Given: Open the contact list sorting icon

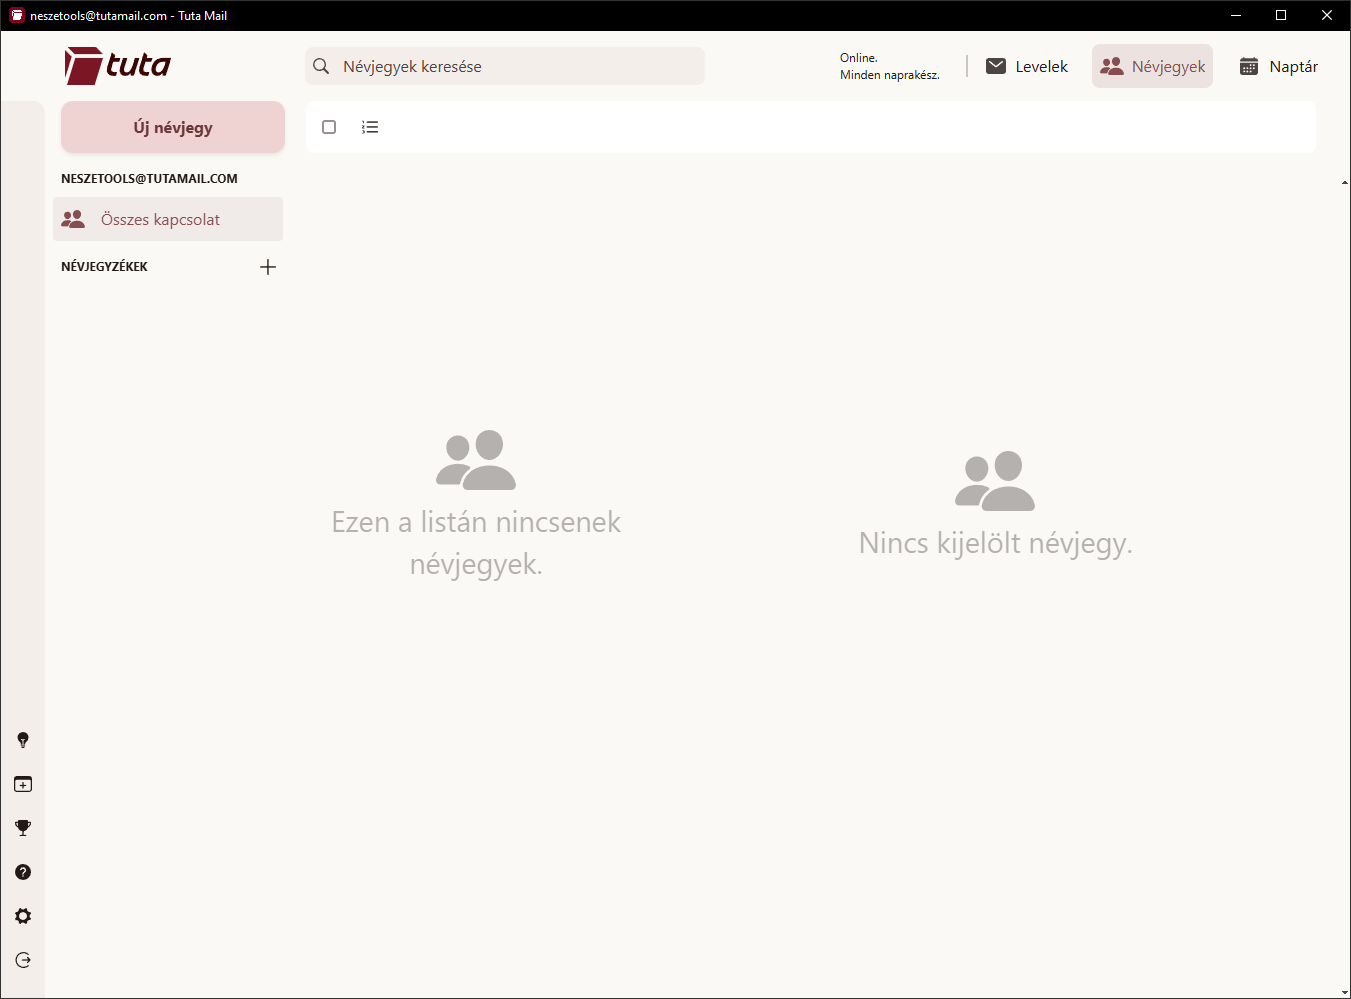Looking at the screenshot, I should 370,127.
